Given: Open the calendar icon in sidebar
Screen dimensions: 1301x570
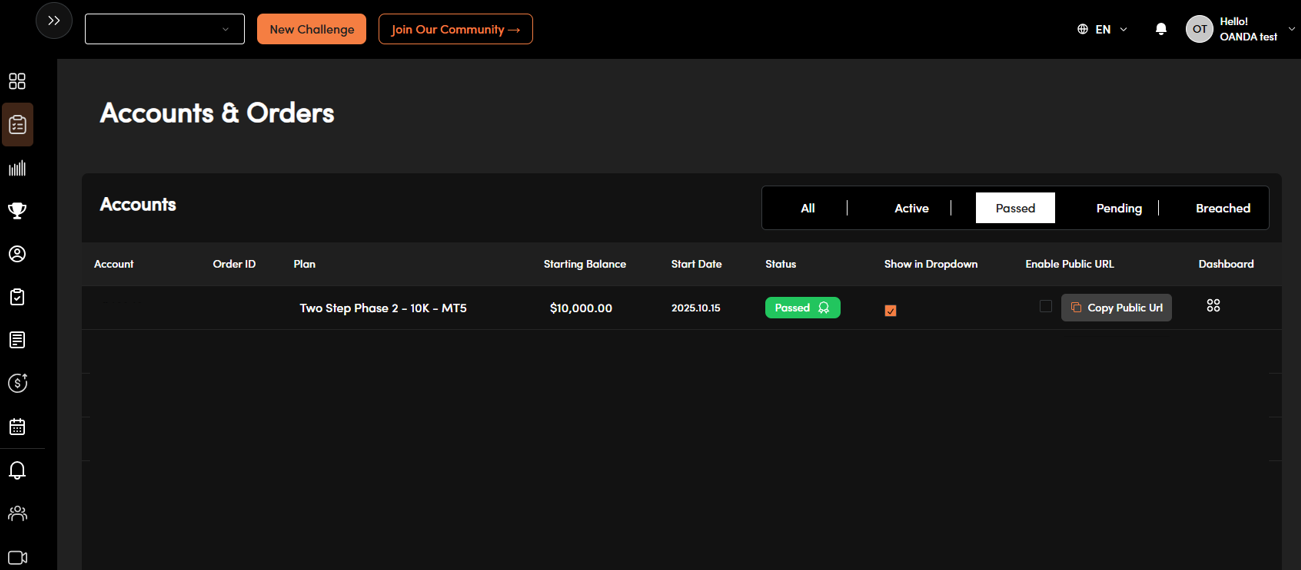Looking at the screenshot, I should click(x=17, y=426).
